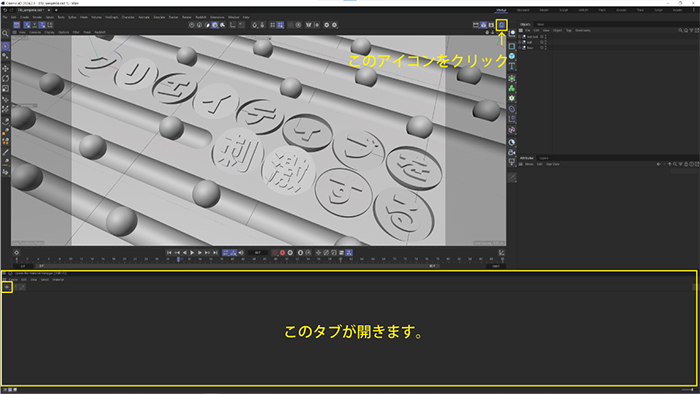Select the Rotate tool in left toolbar
This screenshot has width=700, height=394.
tap(5, 79)
